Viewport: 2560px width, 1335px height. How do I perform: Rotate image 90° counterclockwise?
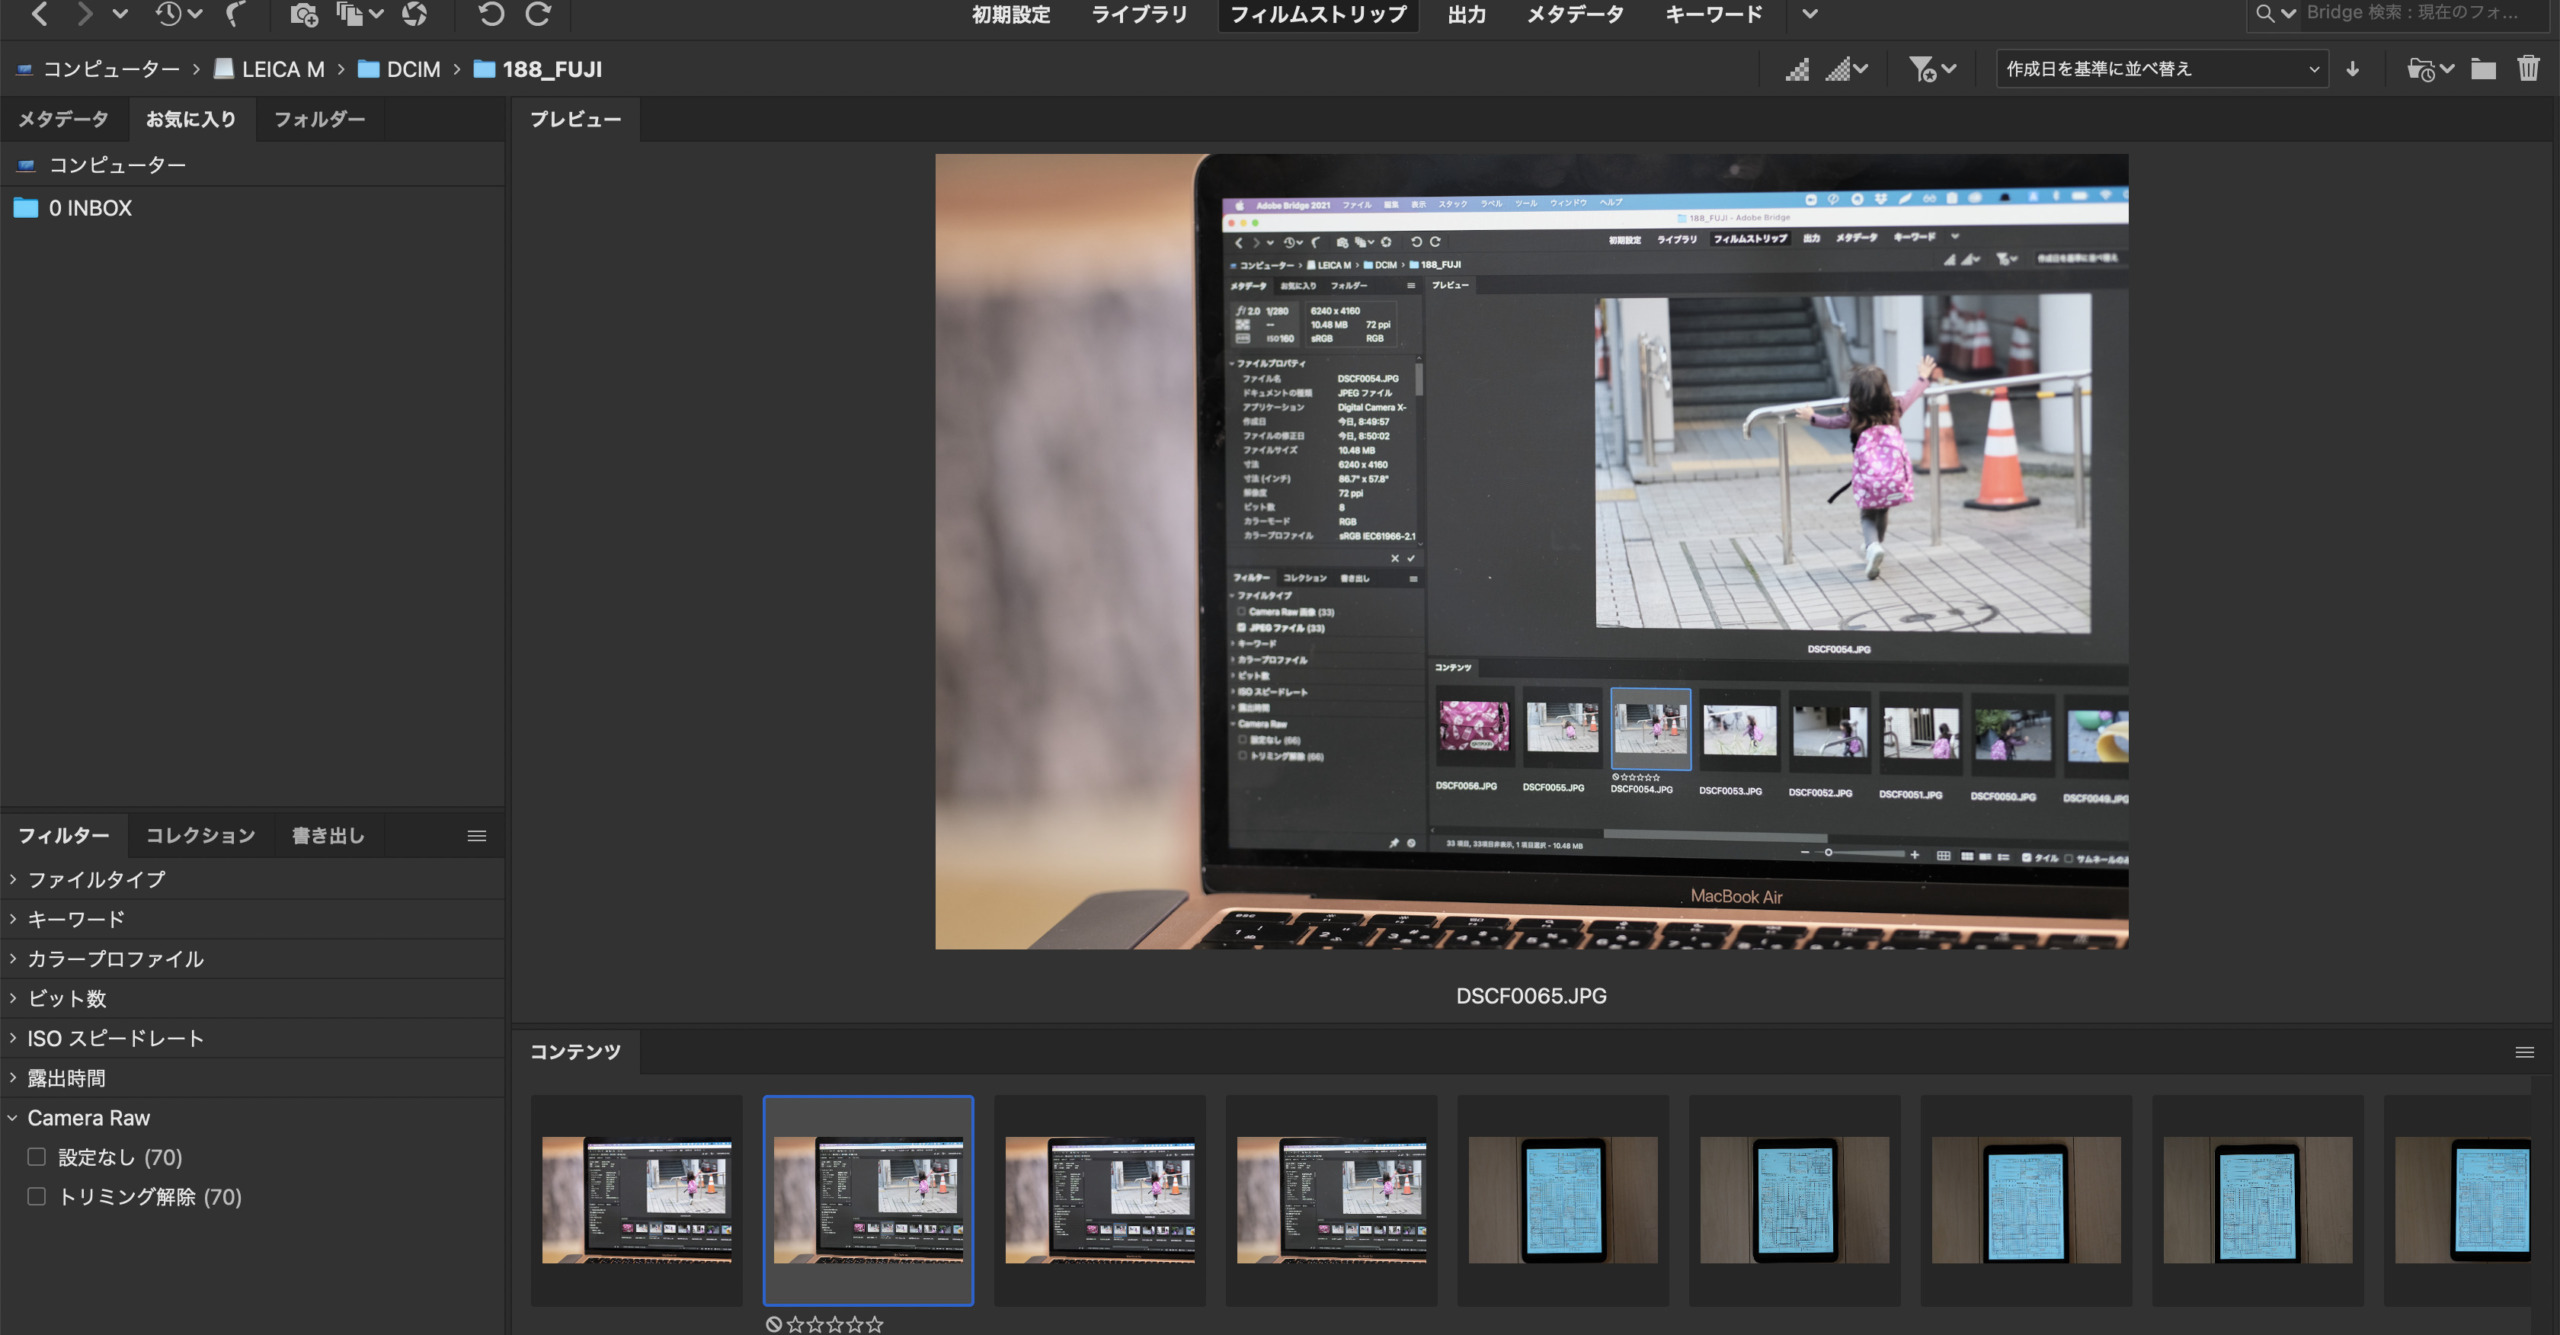490,14
